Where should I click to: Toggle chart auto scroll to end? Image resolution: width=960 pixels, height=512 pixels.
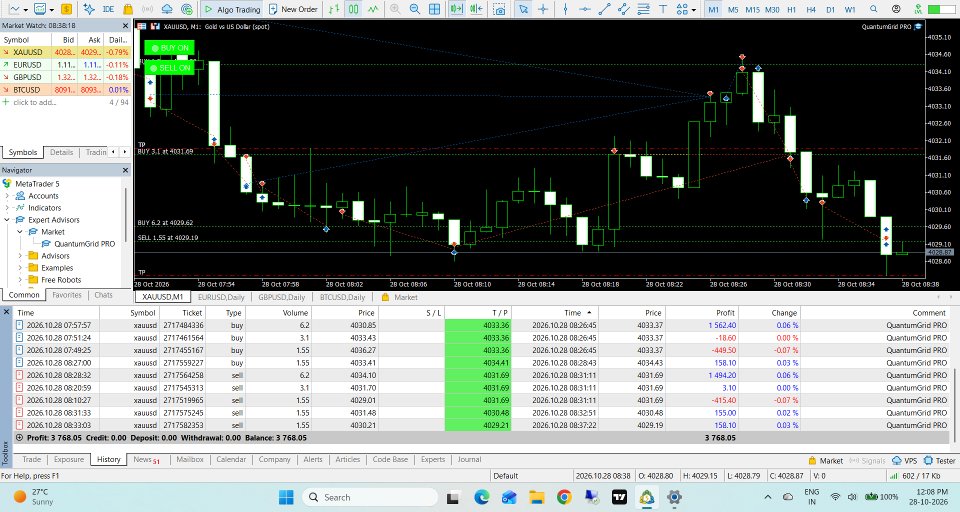[456, 9]
